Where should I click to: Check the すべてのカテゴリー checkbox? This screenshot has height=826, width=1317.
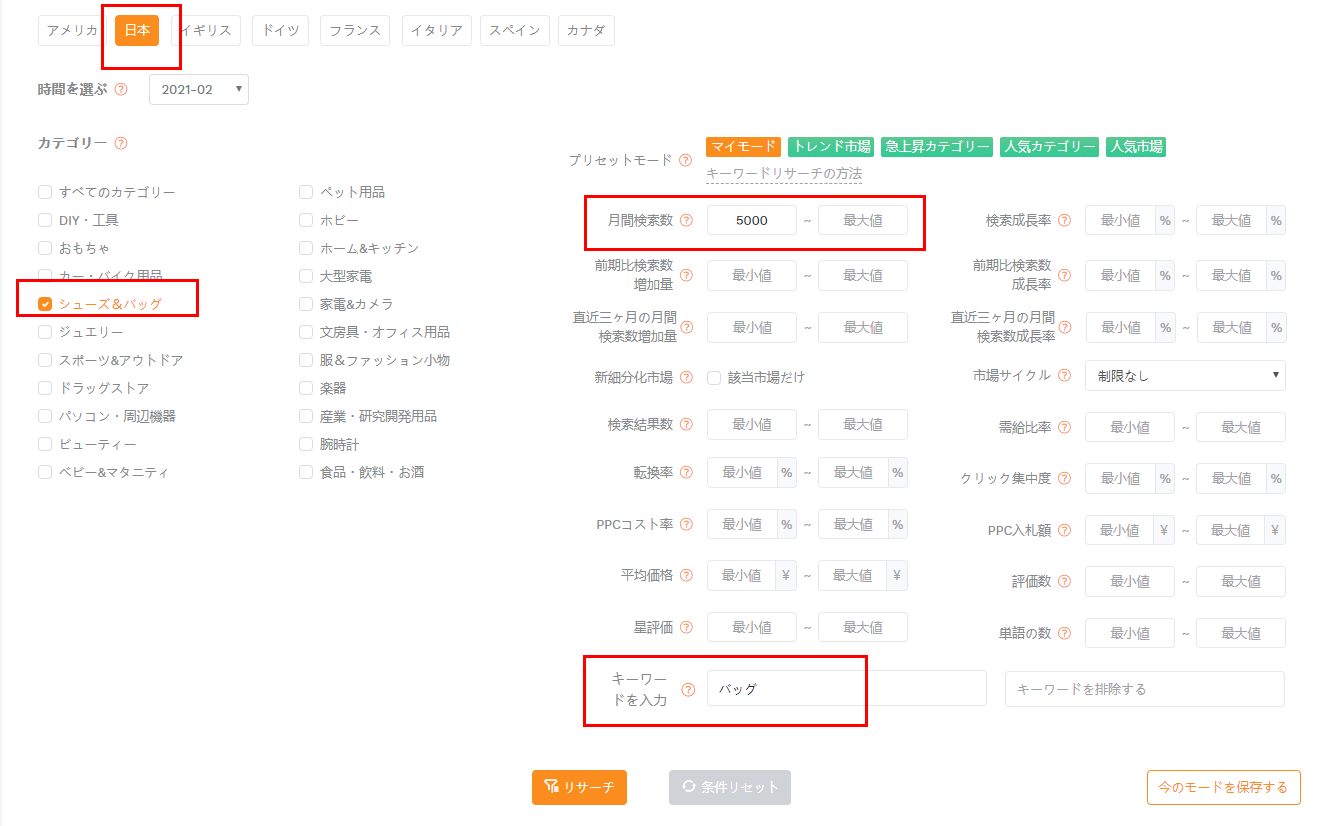(45, 192)
